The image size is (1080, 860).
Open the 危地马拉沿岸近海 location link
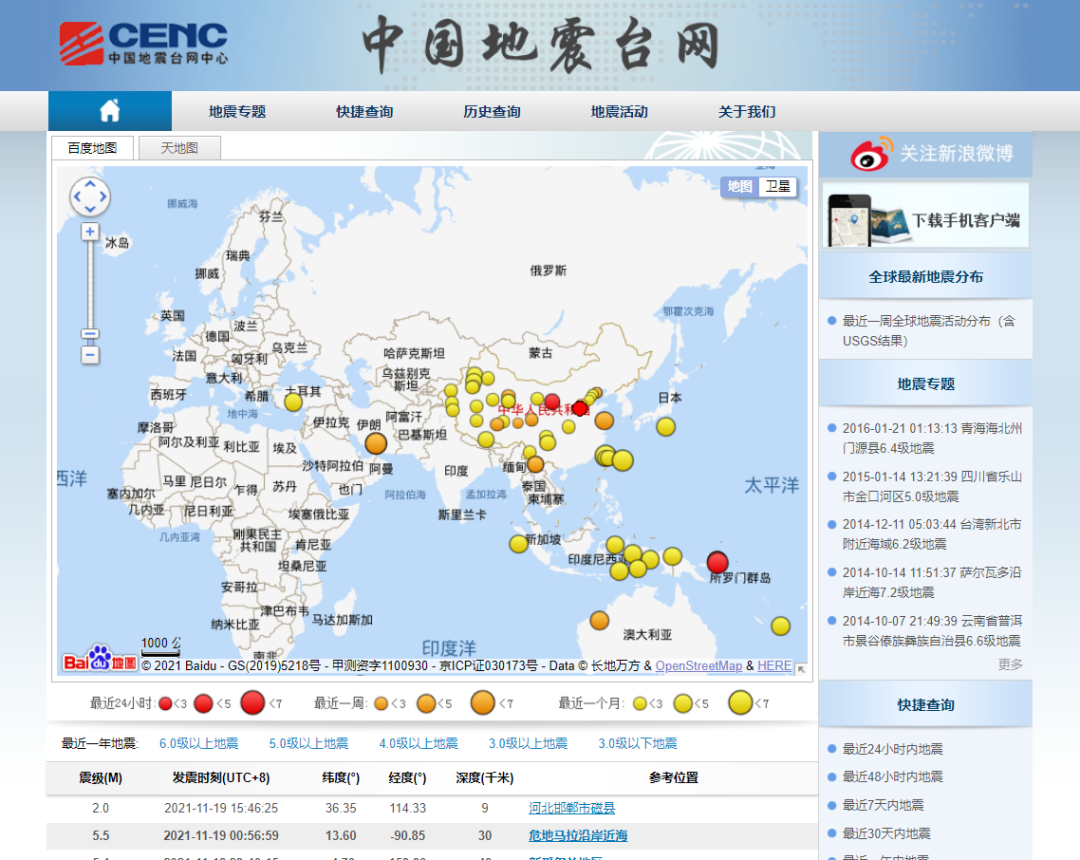578,836
